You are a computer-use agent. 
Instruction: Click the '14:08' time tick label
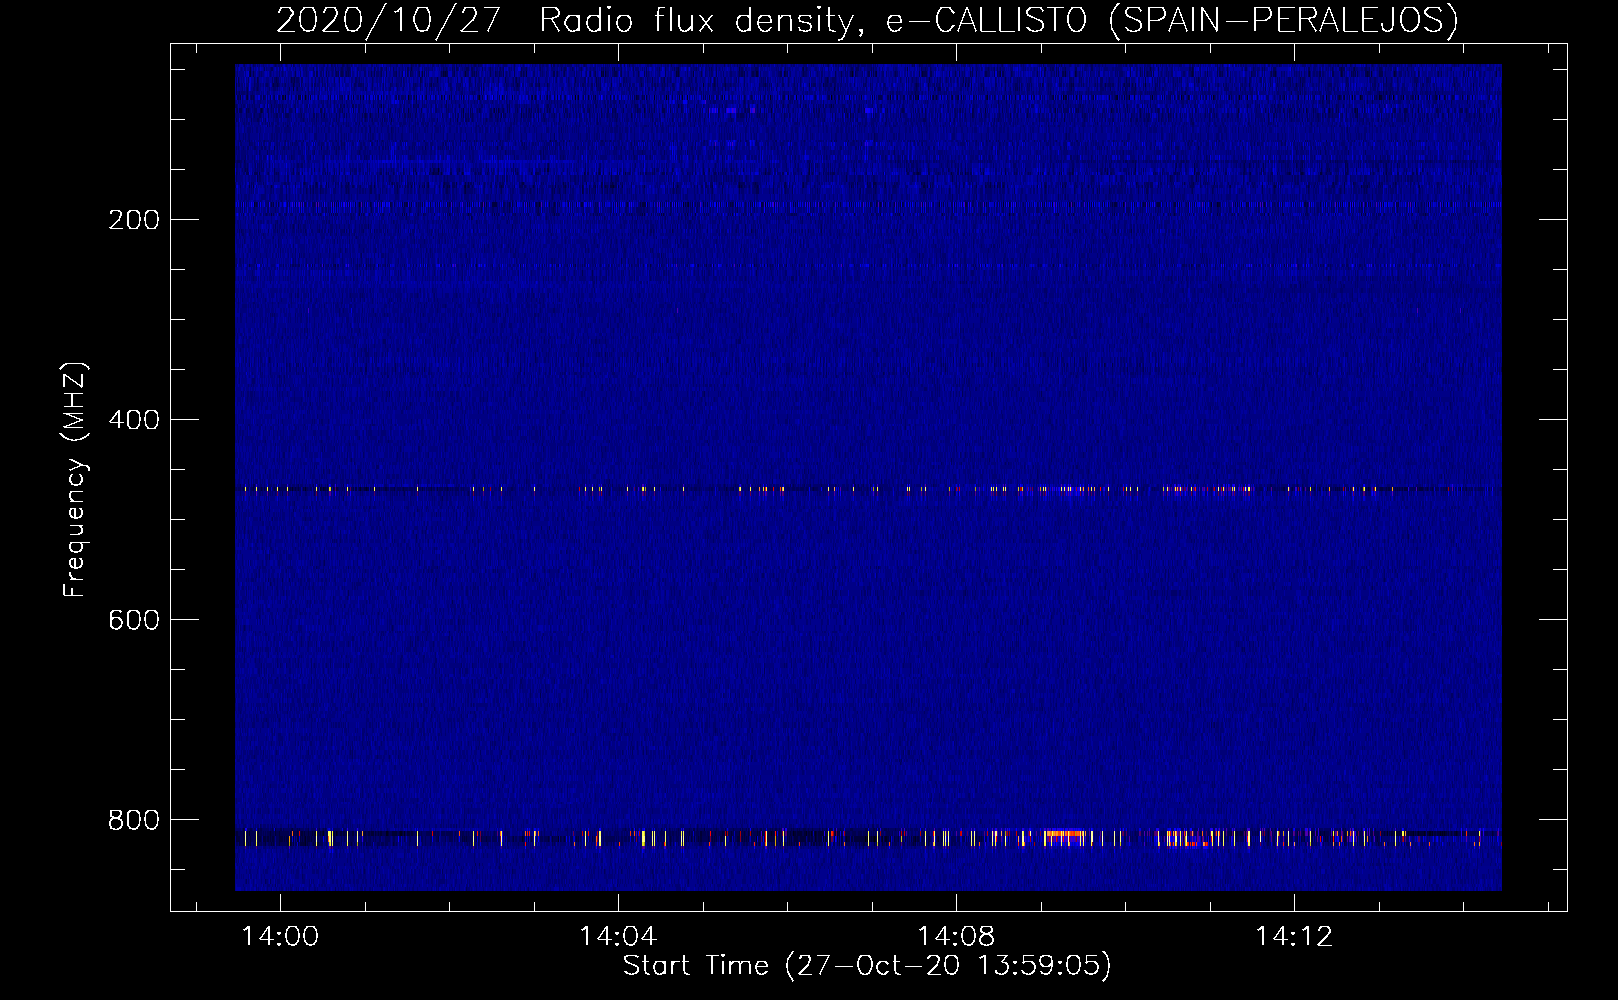click(x=957, y=936)
